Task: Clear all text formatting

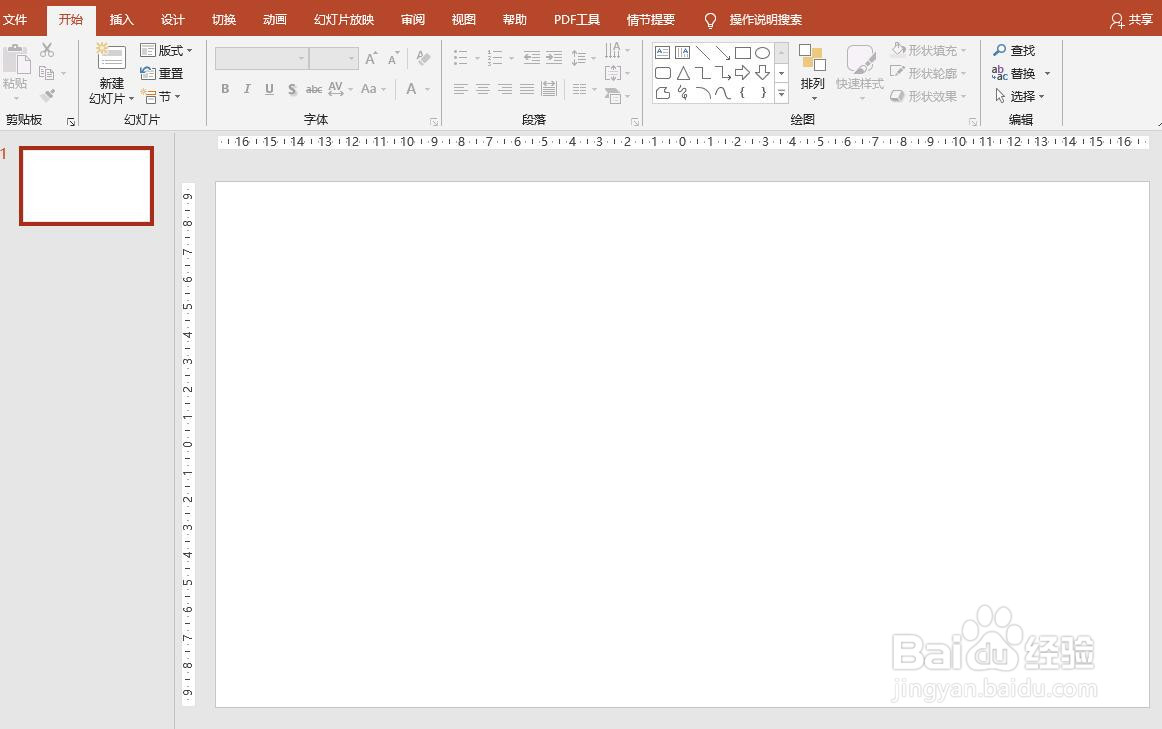Action: (x=423, y=58)
